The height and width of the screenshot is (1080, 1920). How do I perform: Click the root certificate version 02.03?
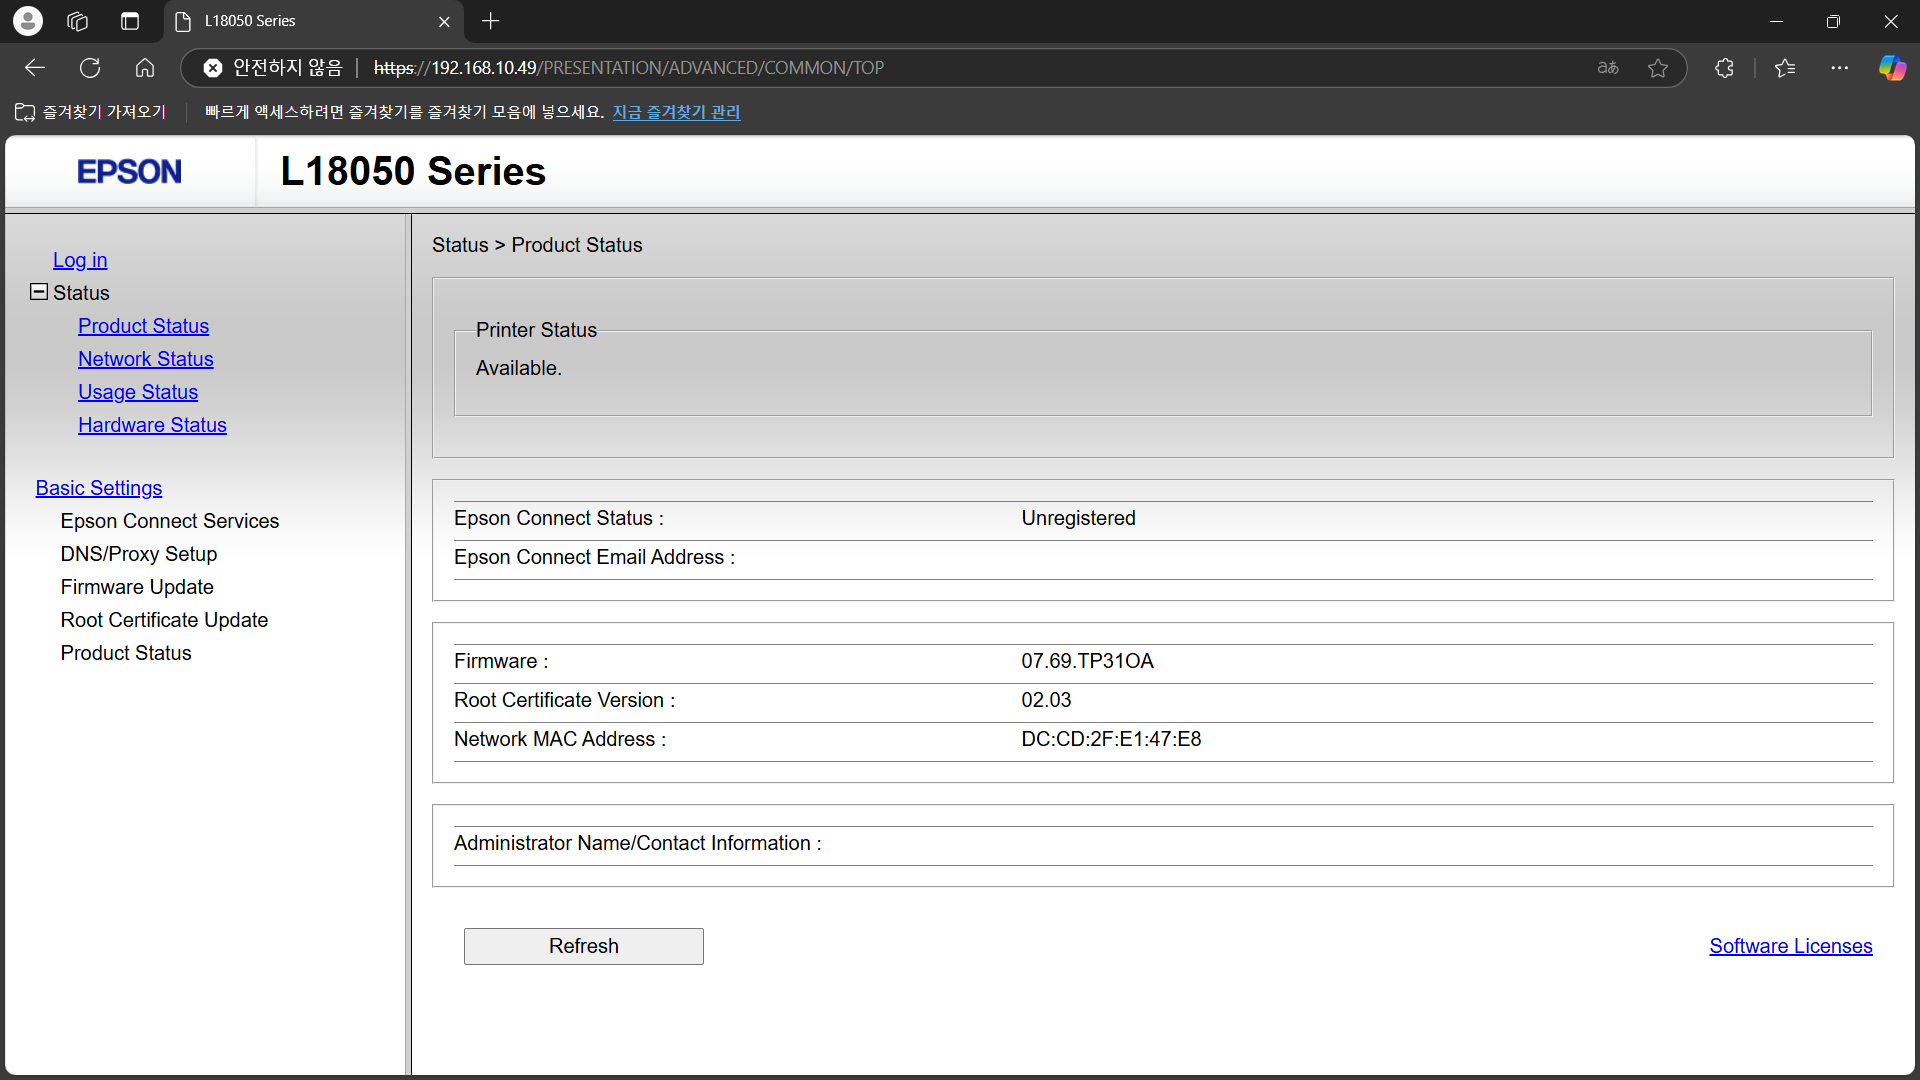1046,700
